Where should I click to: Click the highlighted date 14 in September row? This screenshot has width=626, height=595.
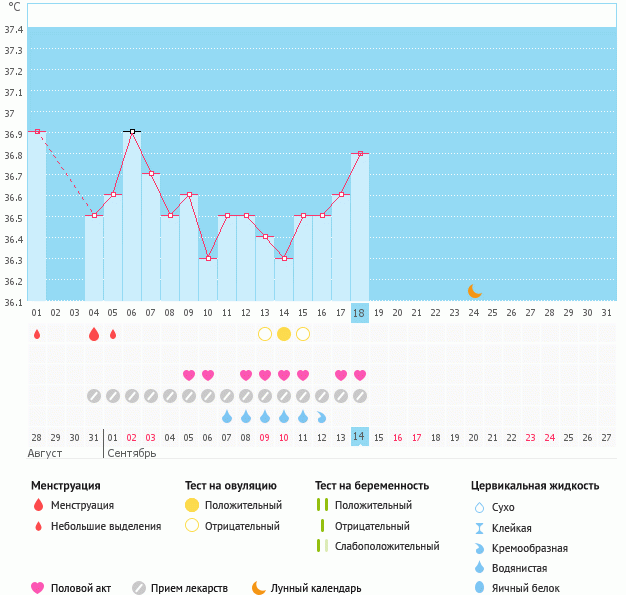[360, 437]
